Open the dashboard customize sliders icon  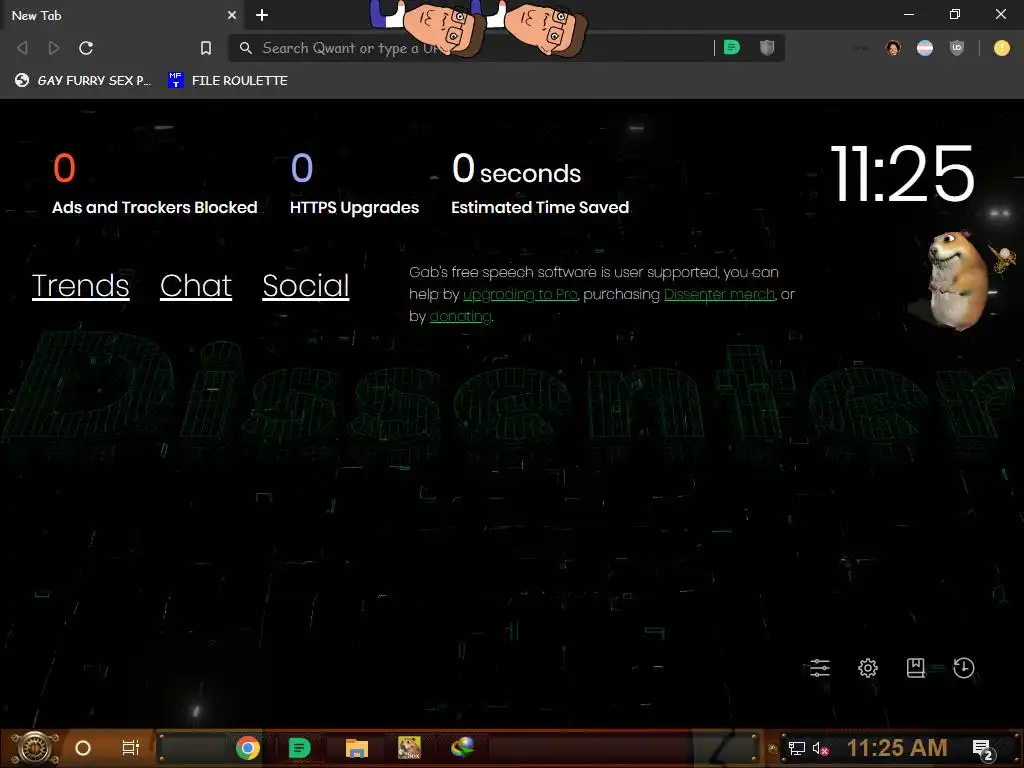click(x=820, y=668)
